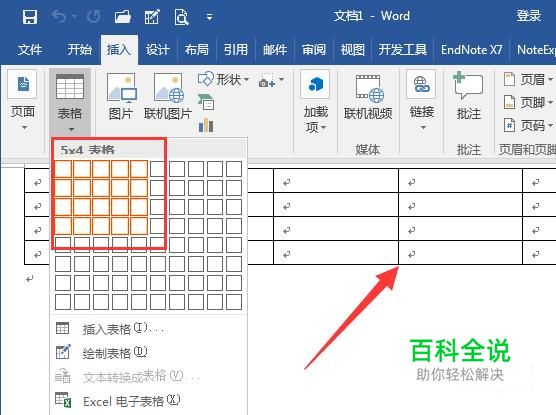
Task: Switch to the 设计 tab
Action: tap(157, 50)
